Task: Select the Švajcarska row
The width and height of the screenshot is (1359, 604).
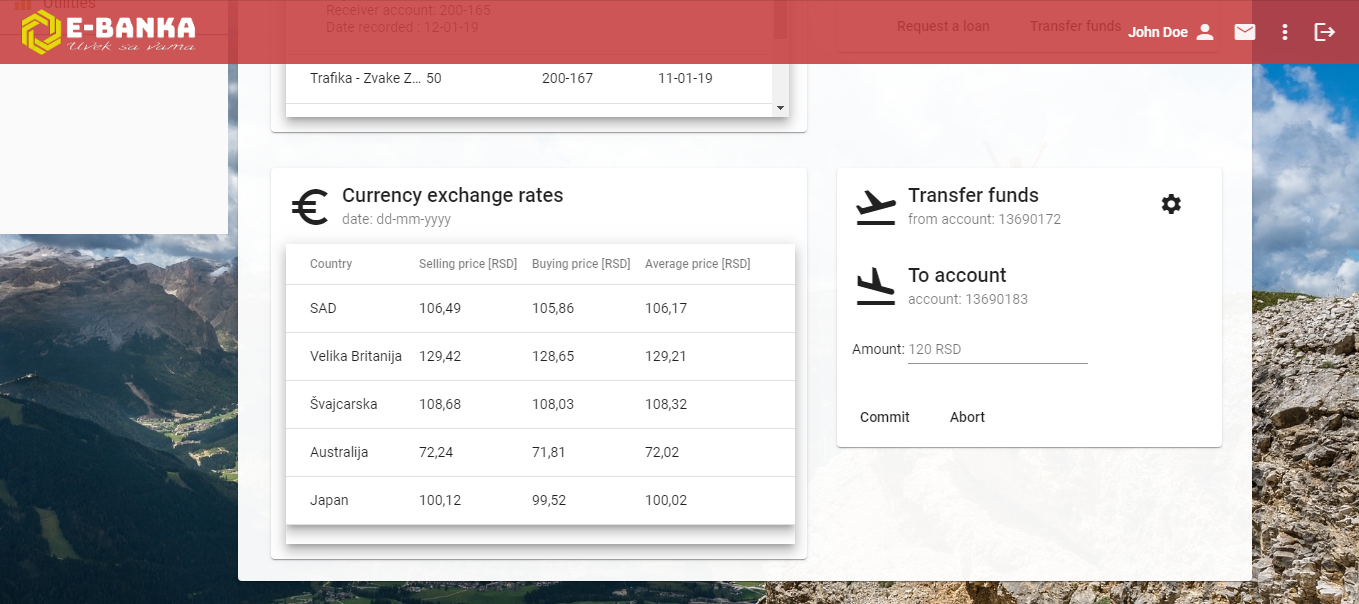Action: [x=540, y=404]
